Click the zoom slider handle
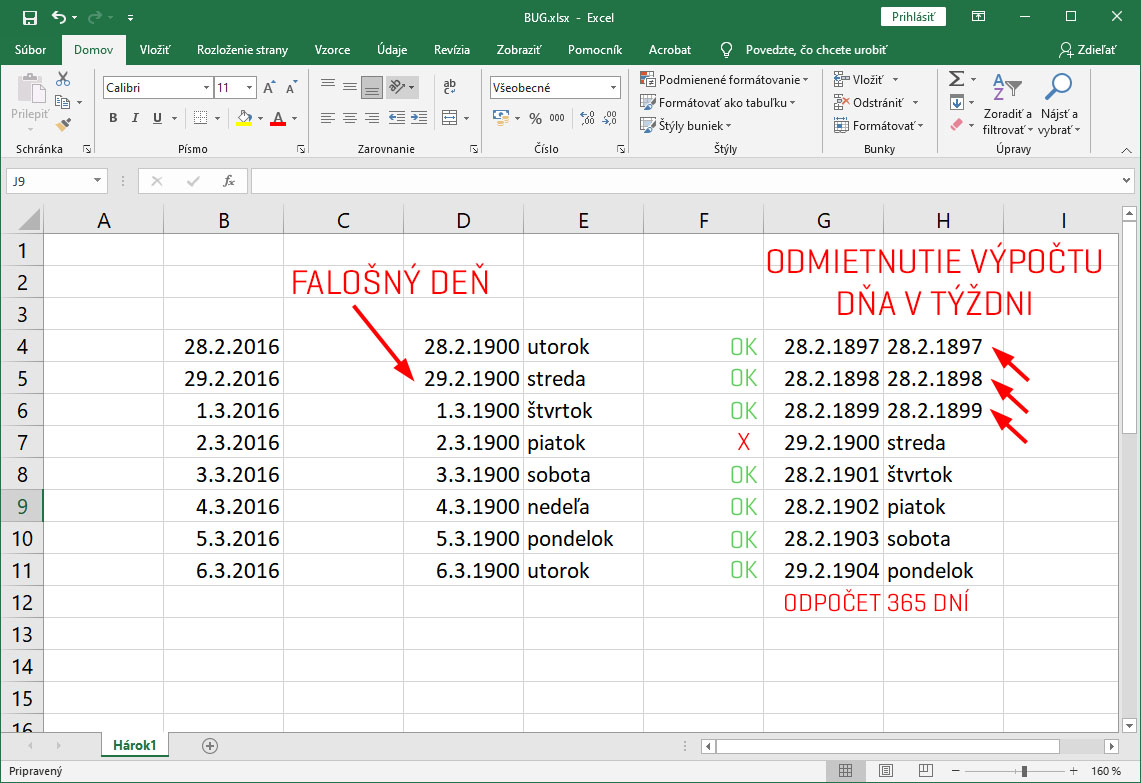Image resolution: width=1141 pixels, height=783 pixels. (1023, 771)
